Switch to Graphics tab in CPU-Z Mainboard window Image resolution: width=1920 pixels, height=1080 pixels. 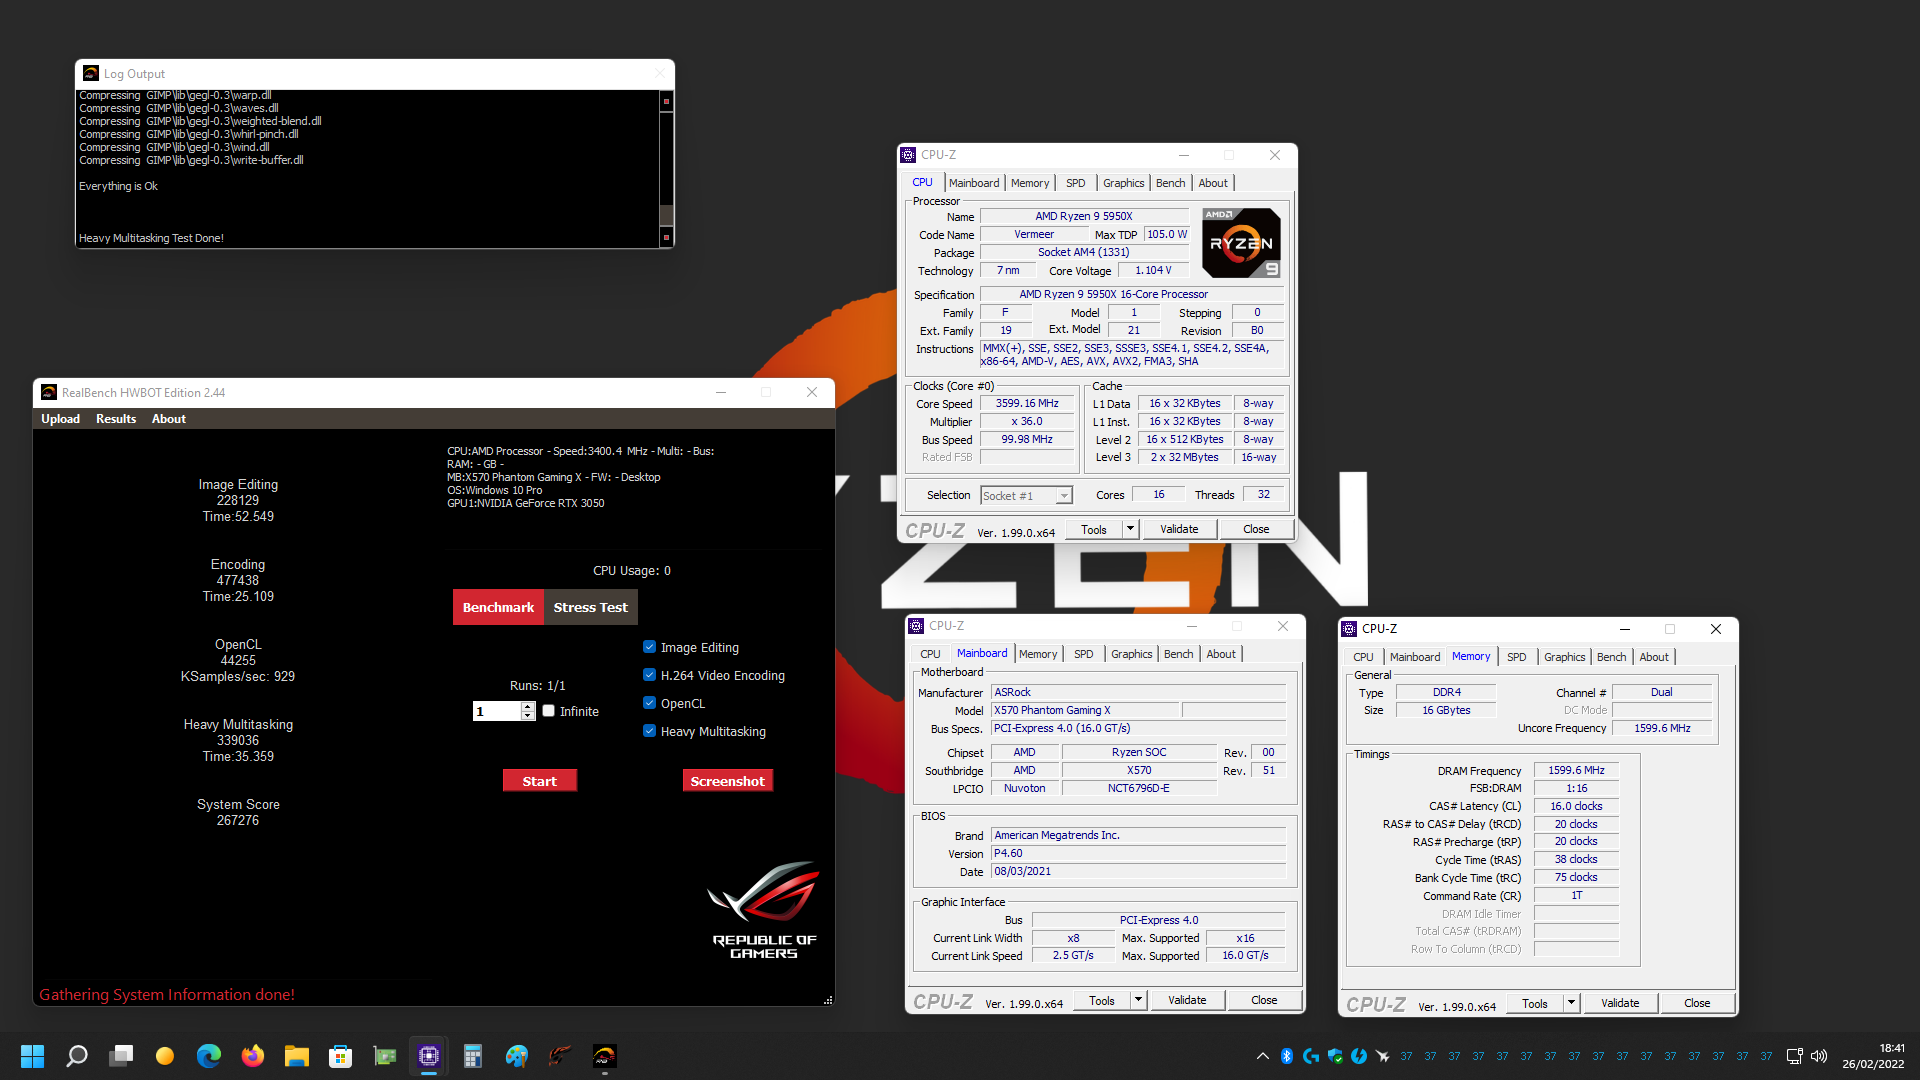(1131, 654)
